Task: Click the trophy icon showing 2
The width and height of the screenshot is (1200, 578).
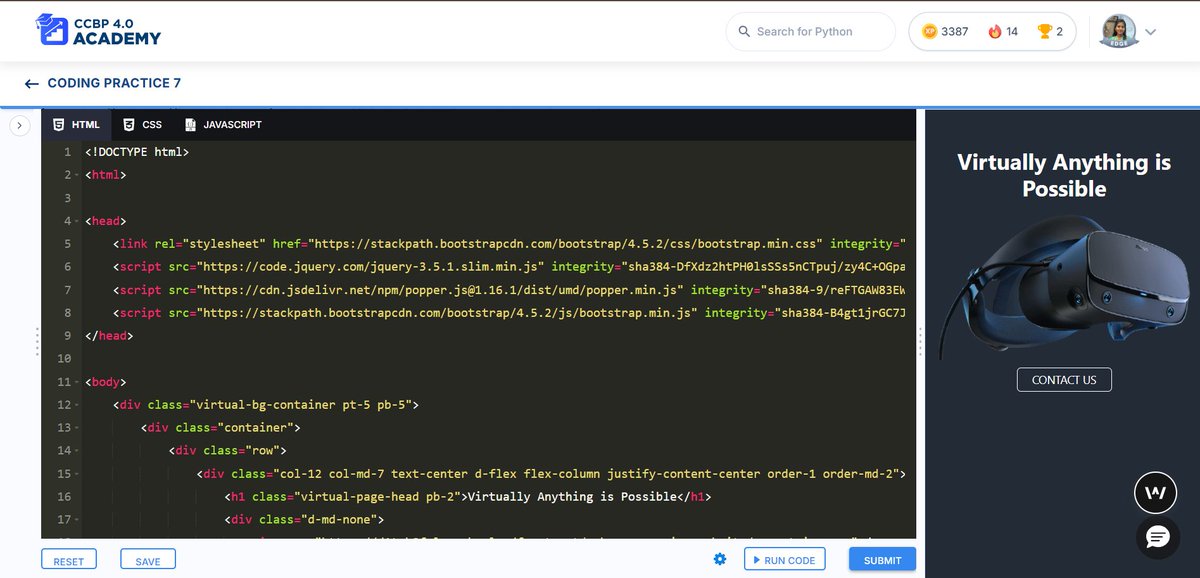Action: coord(1045,31)
